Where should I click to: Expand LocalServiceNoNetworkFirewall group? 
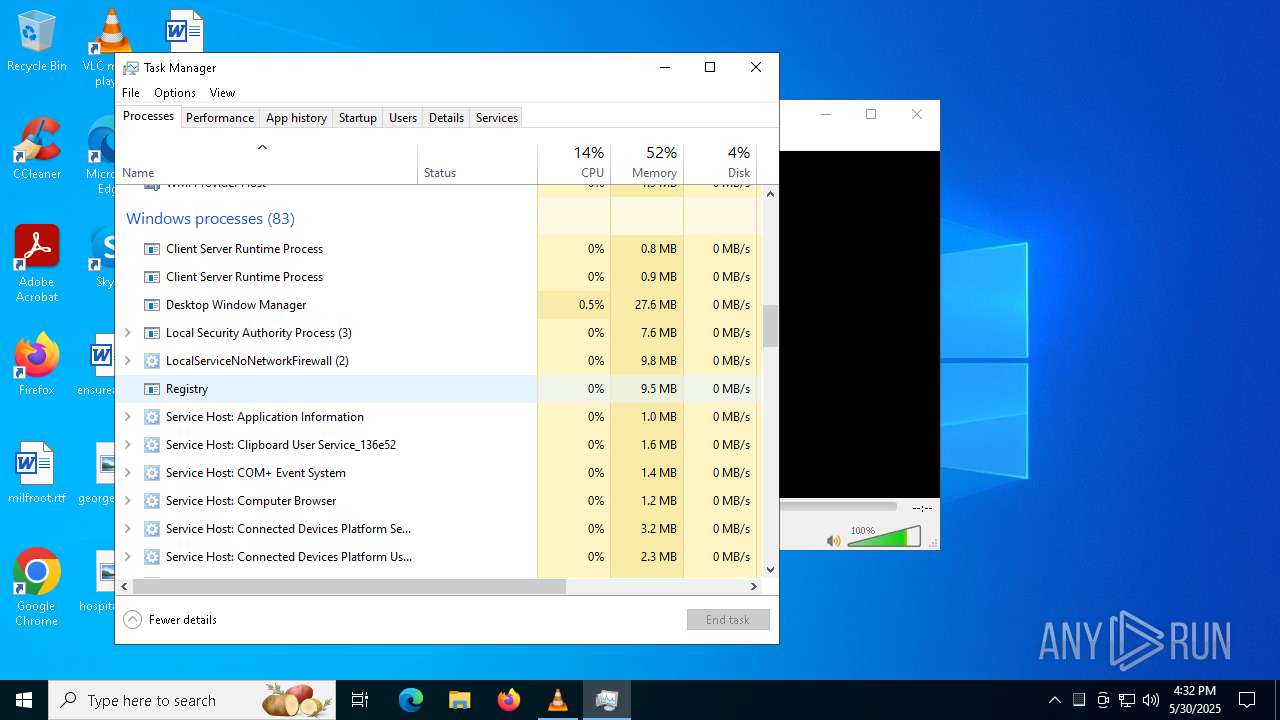click(127, 361)
